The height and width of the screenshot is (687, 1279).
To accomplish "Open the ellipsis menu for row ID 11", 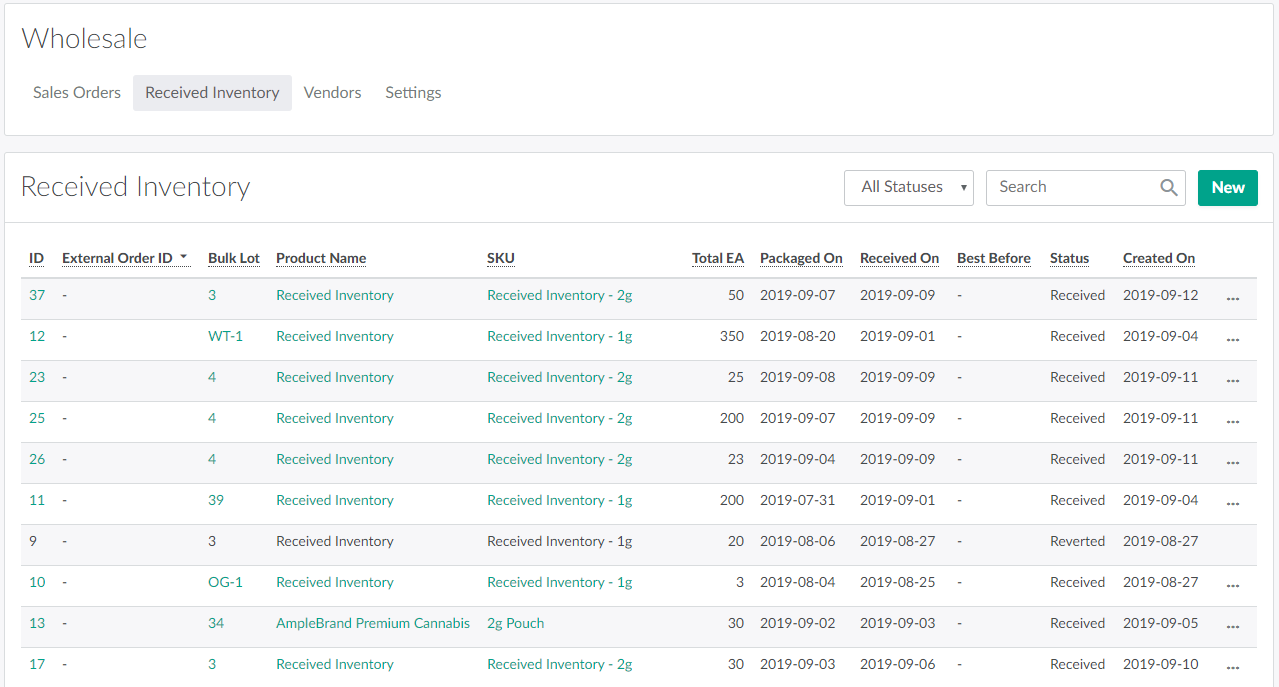I will coord(1232,502).
